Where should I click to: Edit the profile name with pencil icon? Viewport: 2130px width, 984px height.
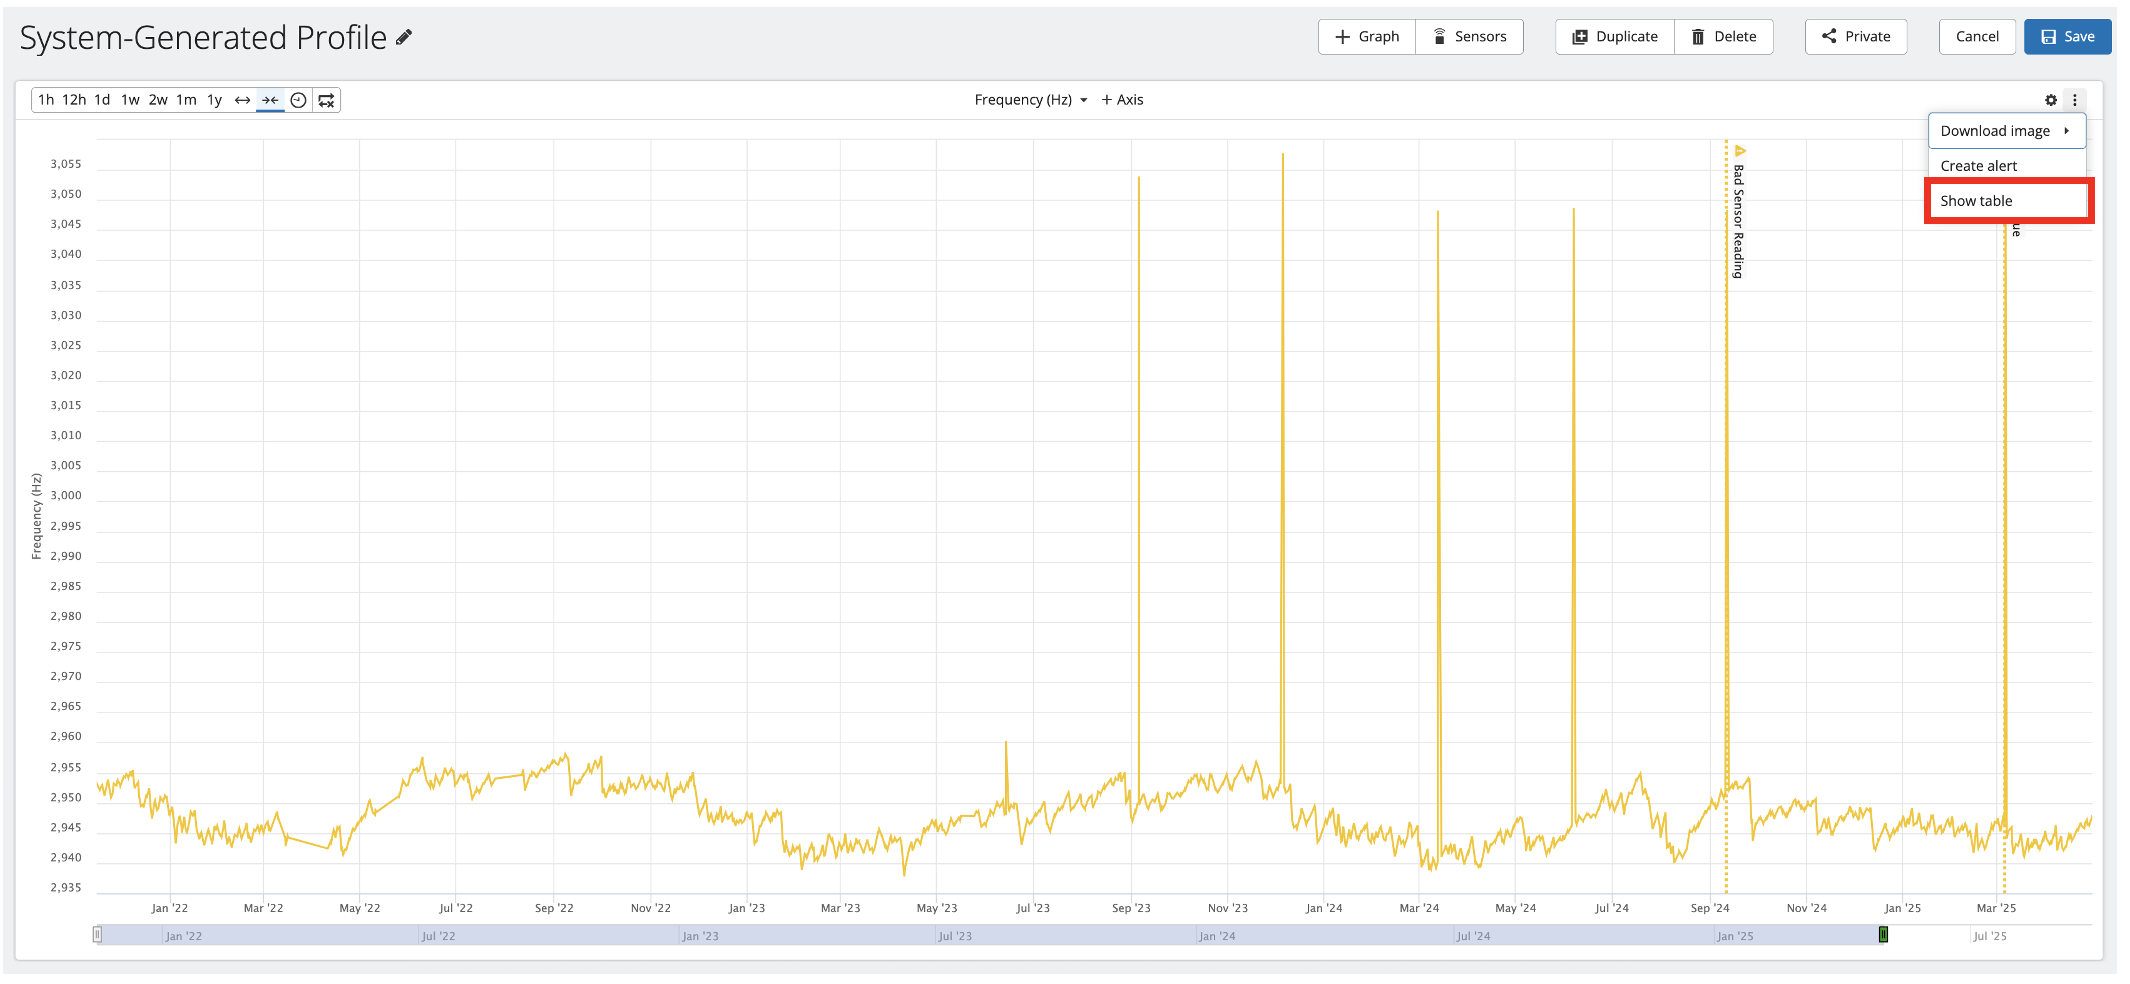point(404,37)
